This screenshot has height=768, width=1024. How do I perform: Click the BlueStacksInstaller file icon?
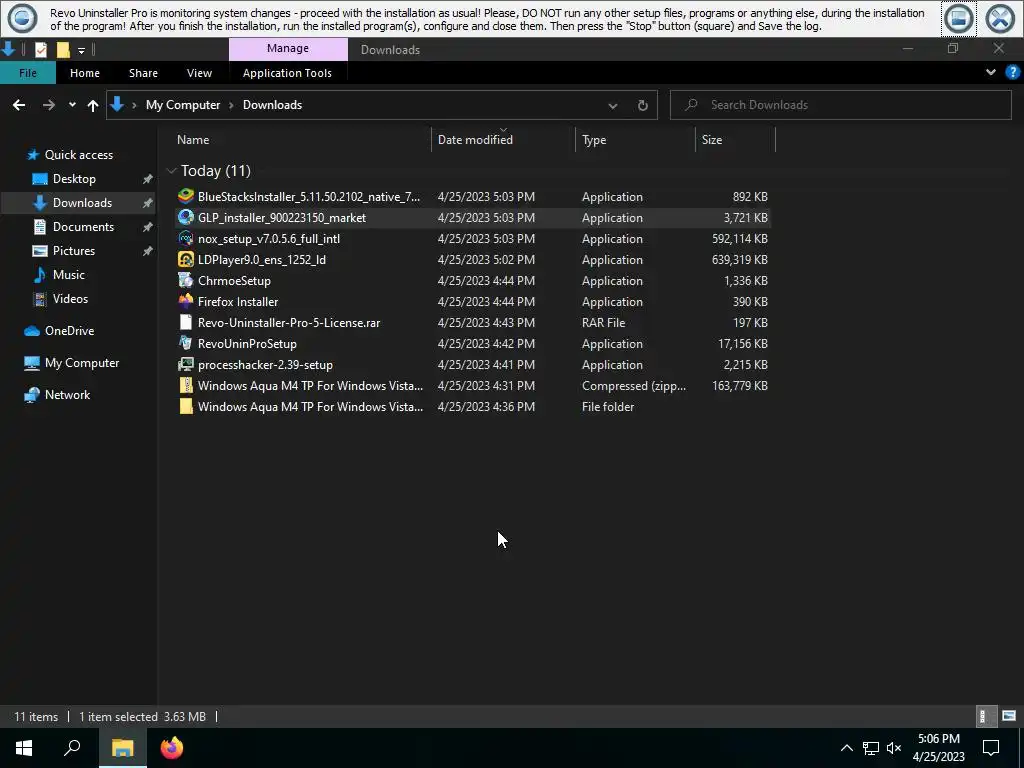click(186, 196)
